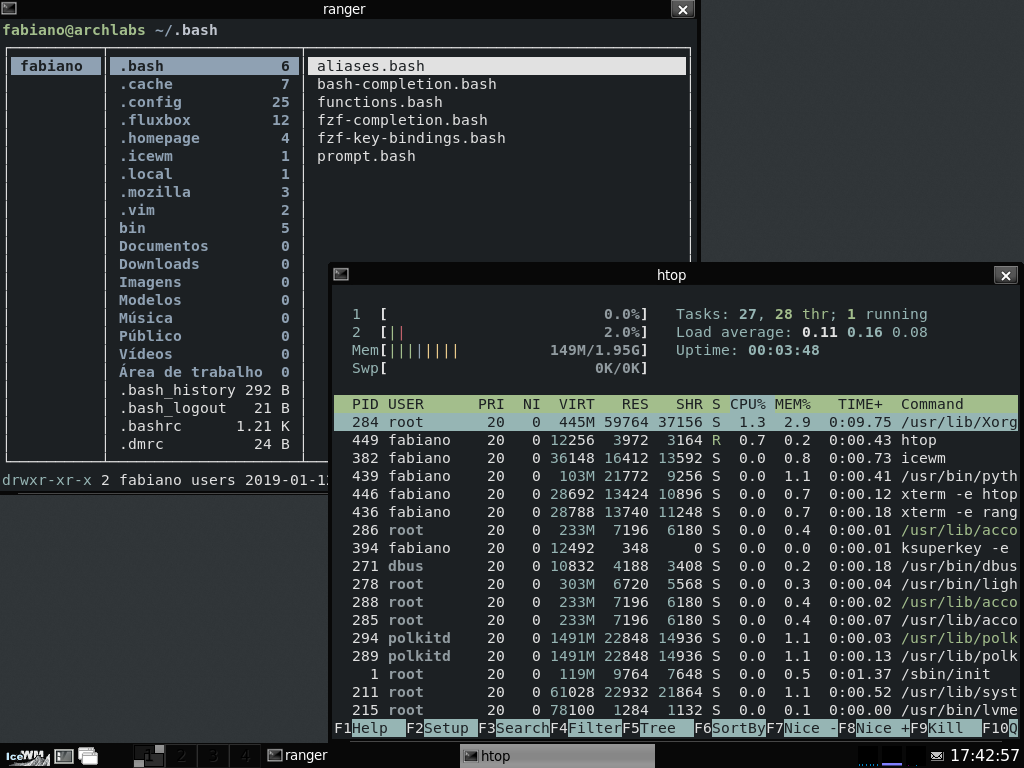Select the Downloads folder in ranger
Screen dimensions: 1024x768
(204, 264)
